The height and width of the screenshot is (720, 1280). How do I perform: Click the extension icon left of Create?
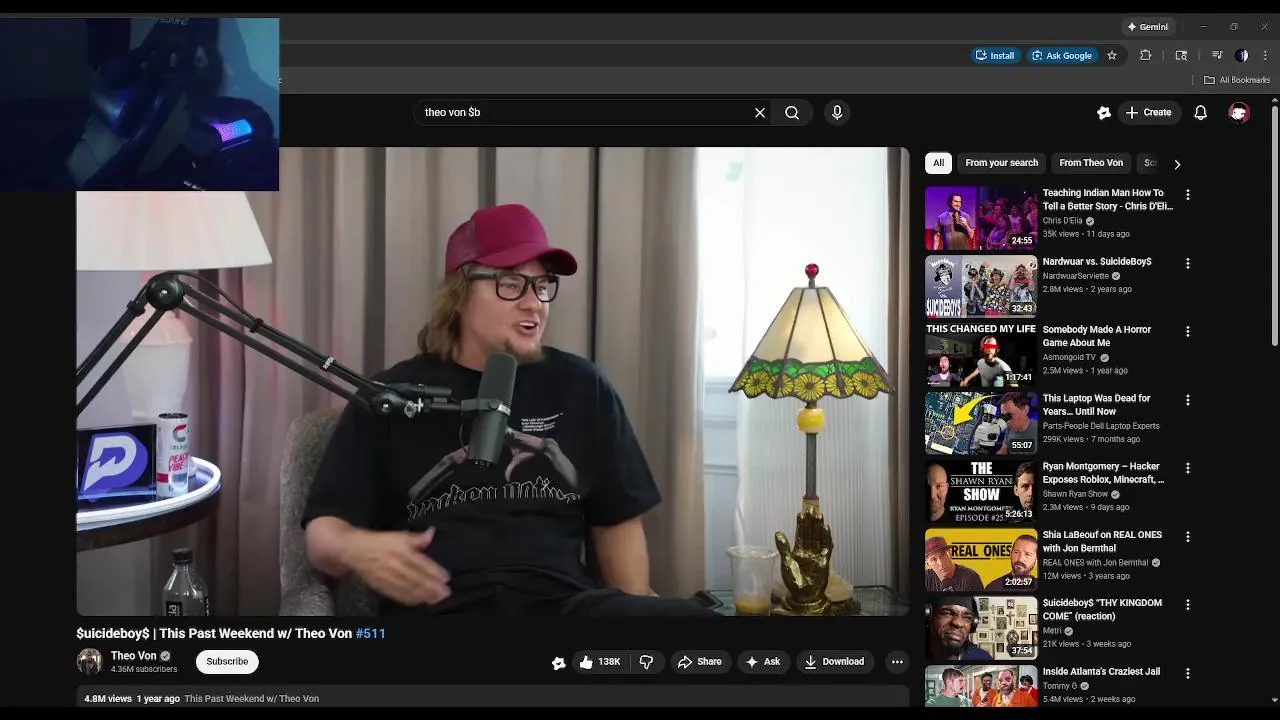(x=1104, y=113)
